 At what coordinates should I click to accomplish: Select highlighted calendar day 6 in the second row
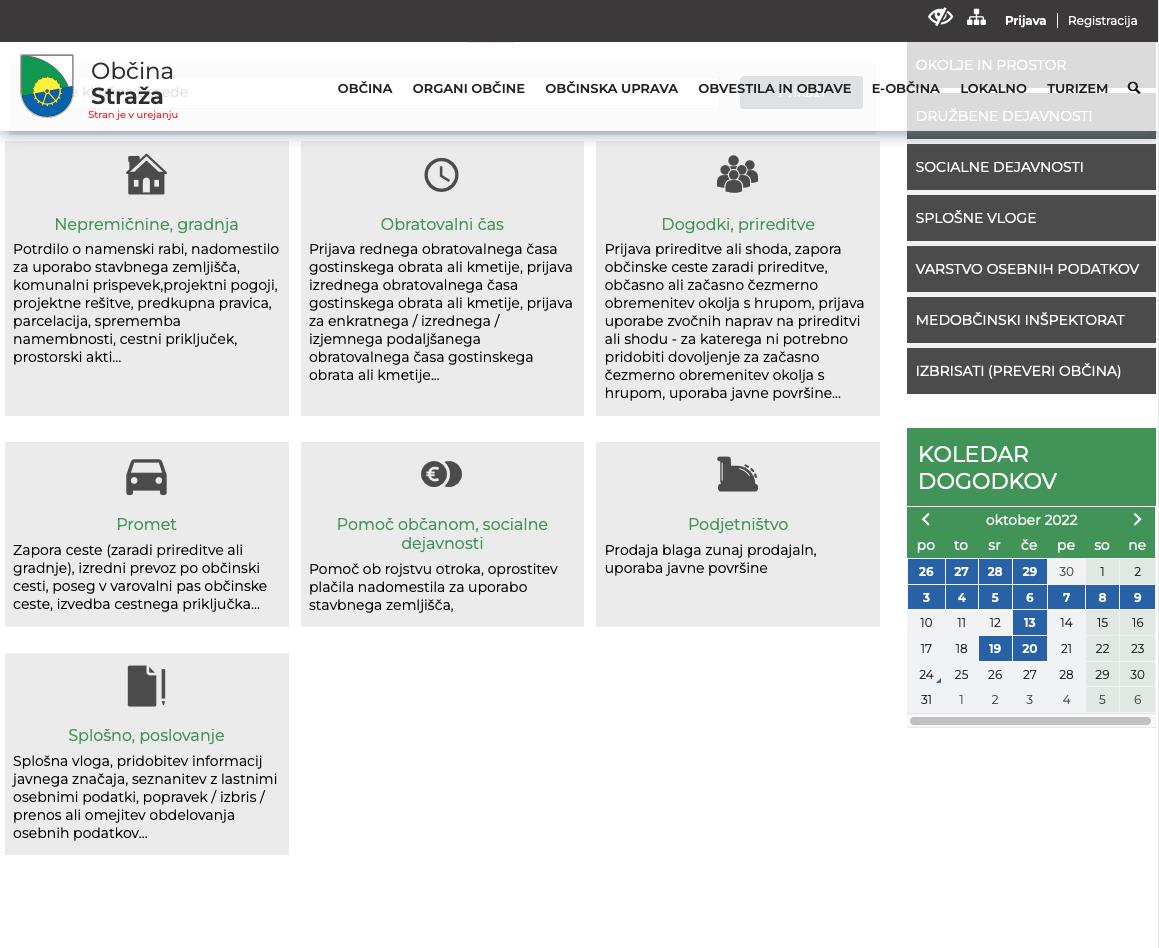click(1030, 597)
